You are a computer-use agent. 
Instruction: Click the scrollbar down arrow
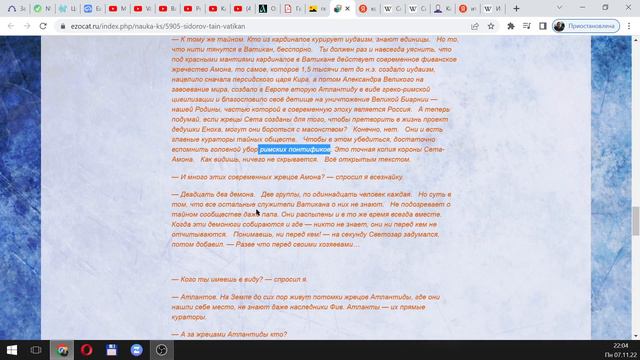pyautogui.click(x=636, y=336)
